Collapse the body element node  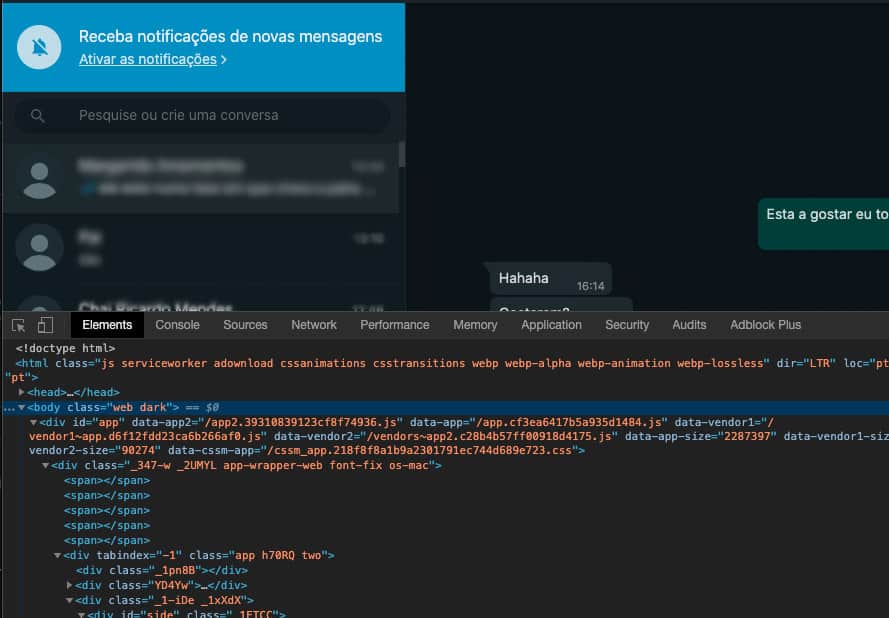point(22,407)
